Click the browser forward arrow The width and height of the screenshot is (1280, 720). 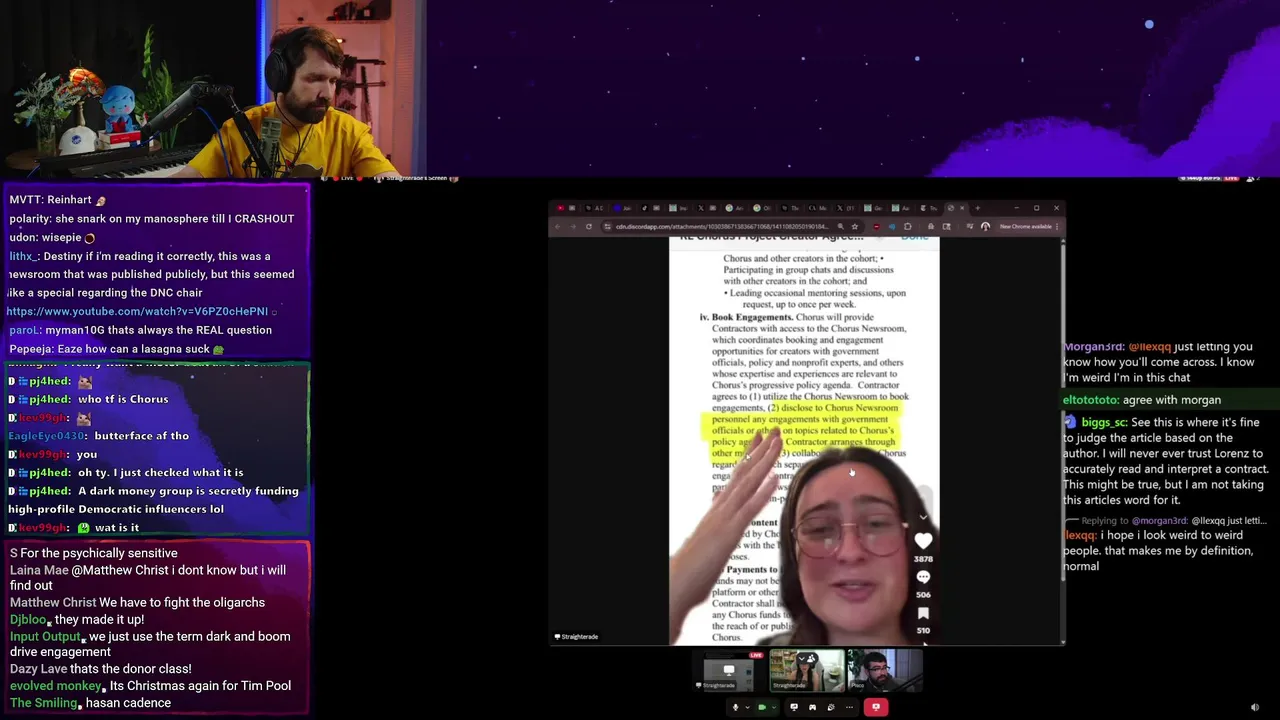point(573,227)
